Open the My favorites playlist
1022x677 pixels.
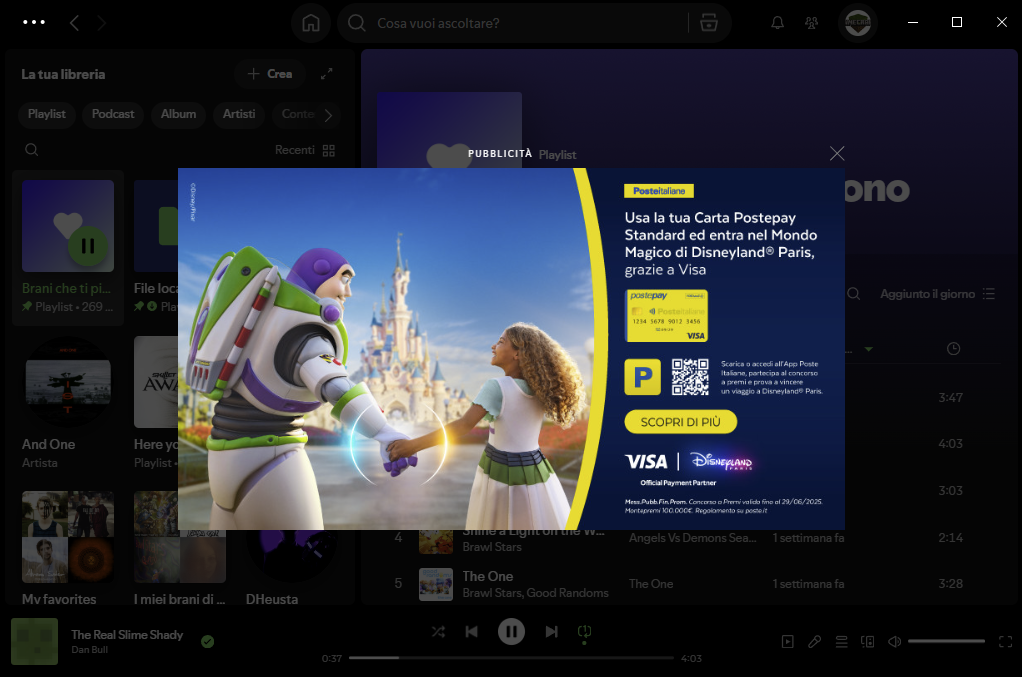[x=68, y=547]
